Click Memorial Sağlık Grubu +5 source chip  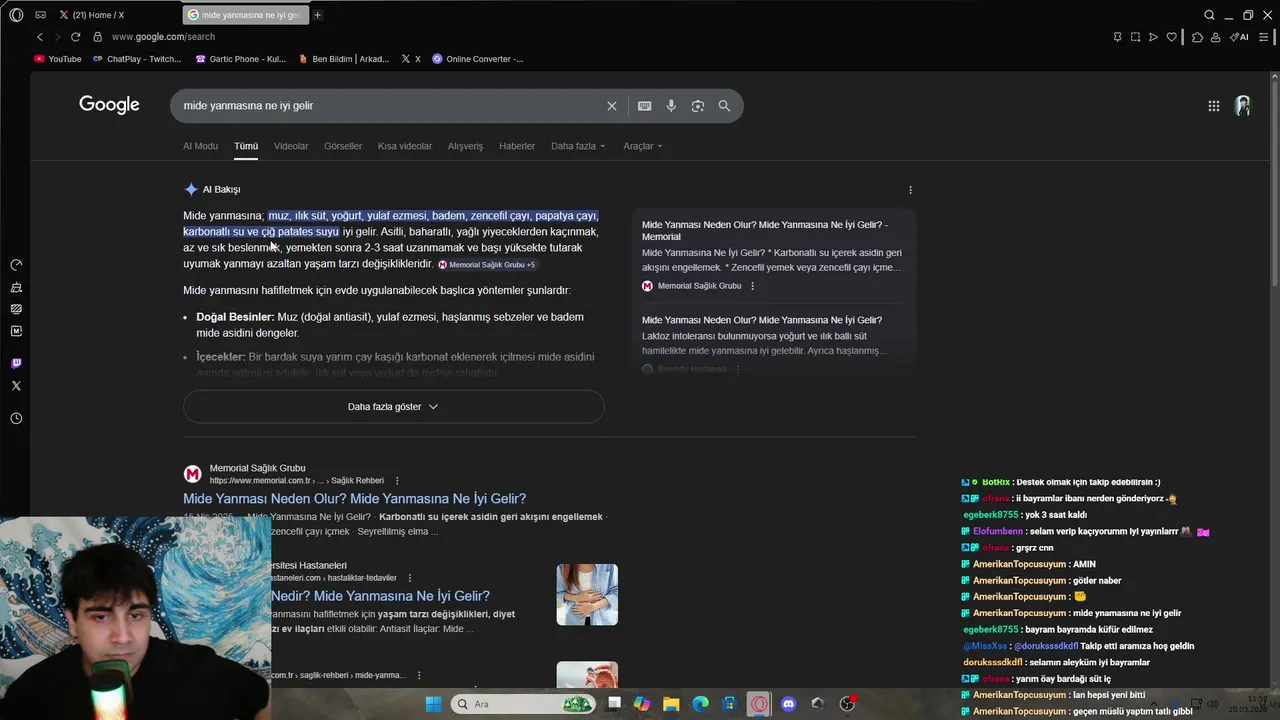487,265
